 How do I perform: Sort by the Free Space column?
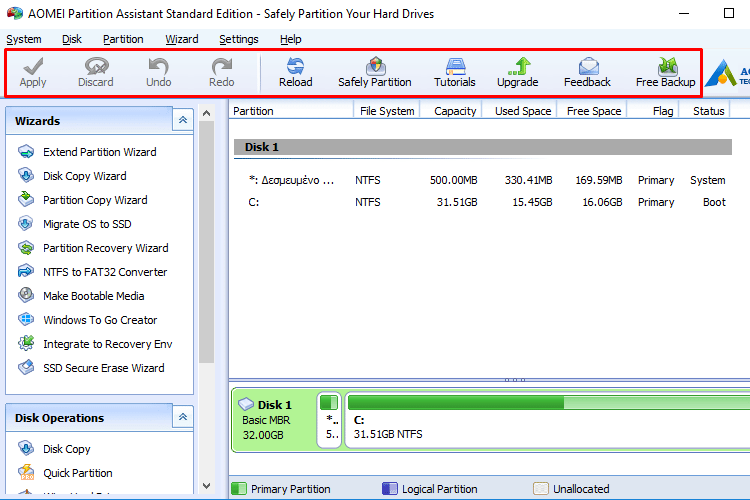[592, 111]
